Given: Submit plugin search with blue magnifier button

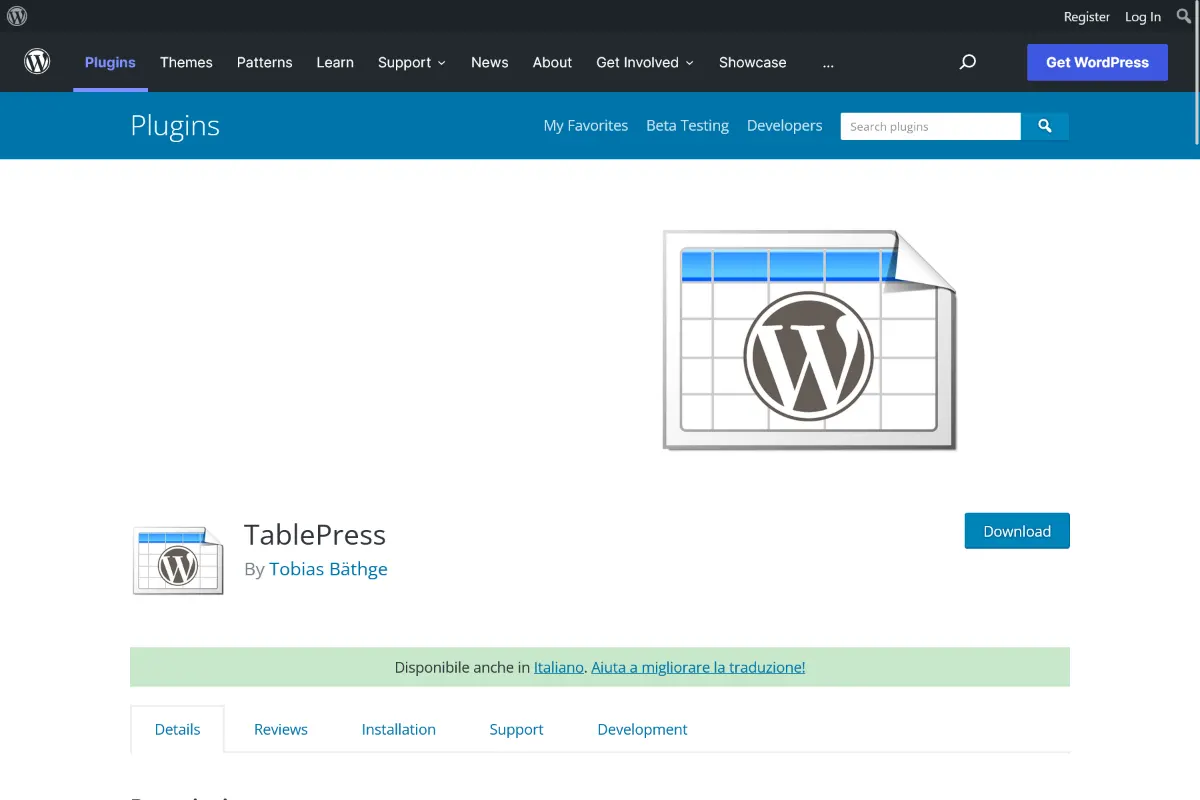Looking at the screenshot, I should (x=1045, y=126).
